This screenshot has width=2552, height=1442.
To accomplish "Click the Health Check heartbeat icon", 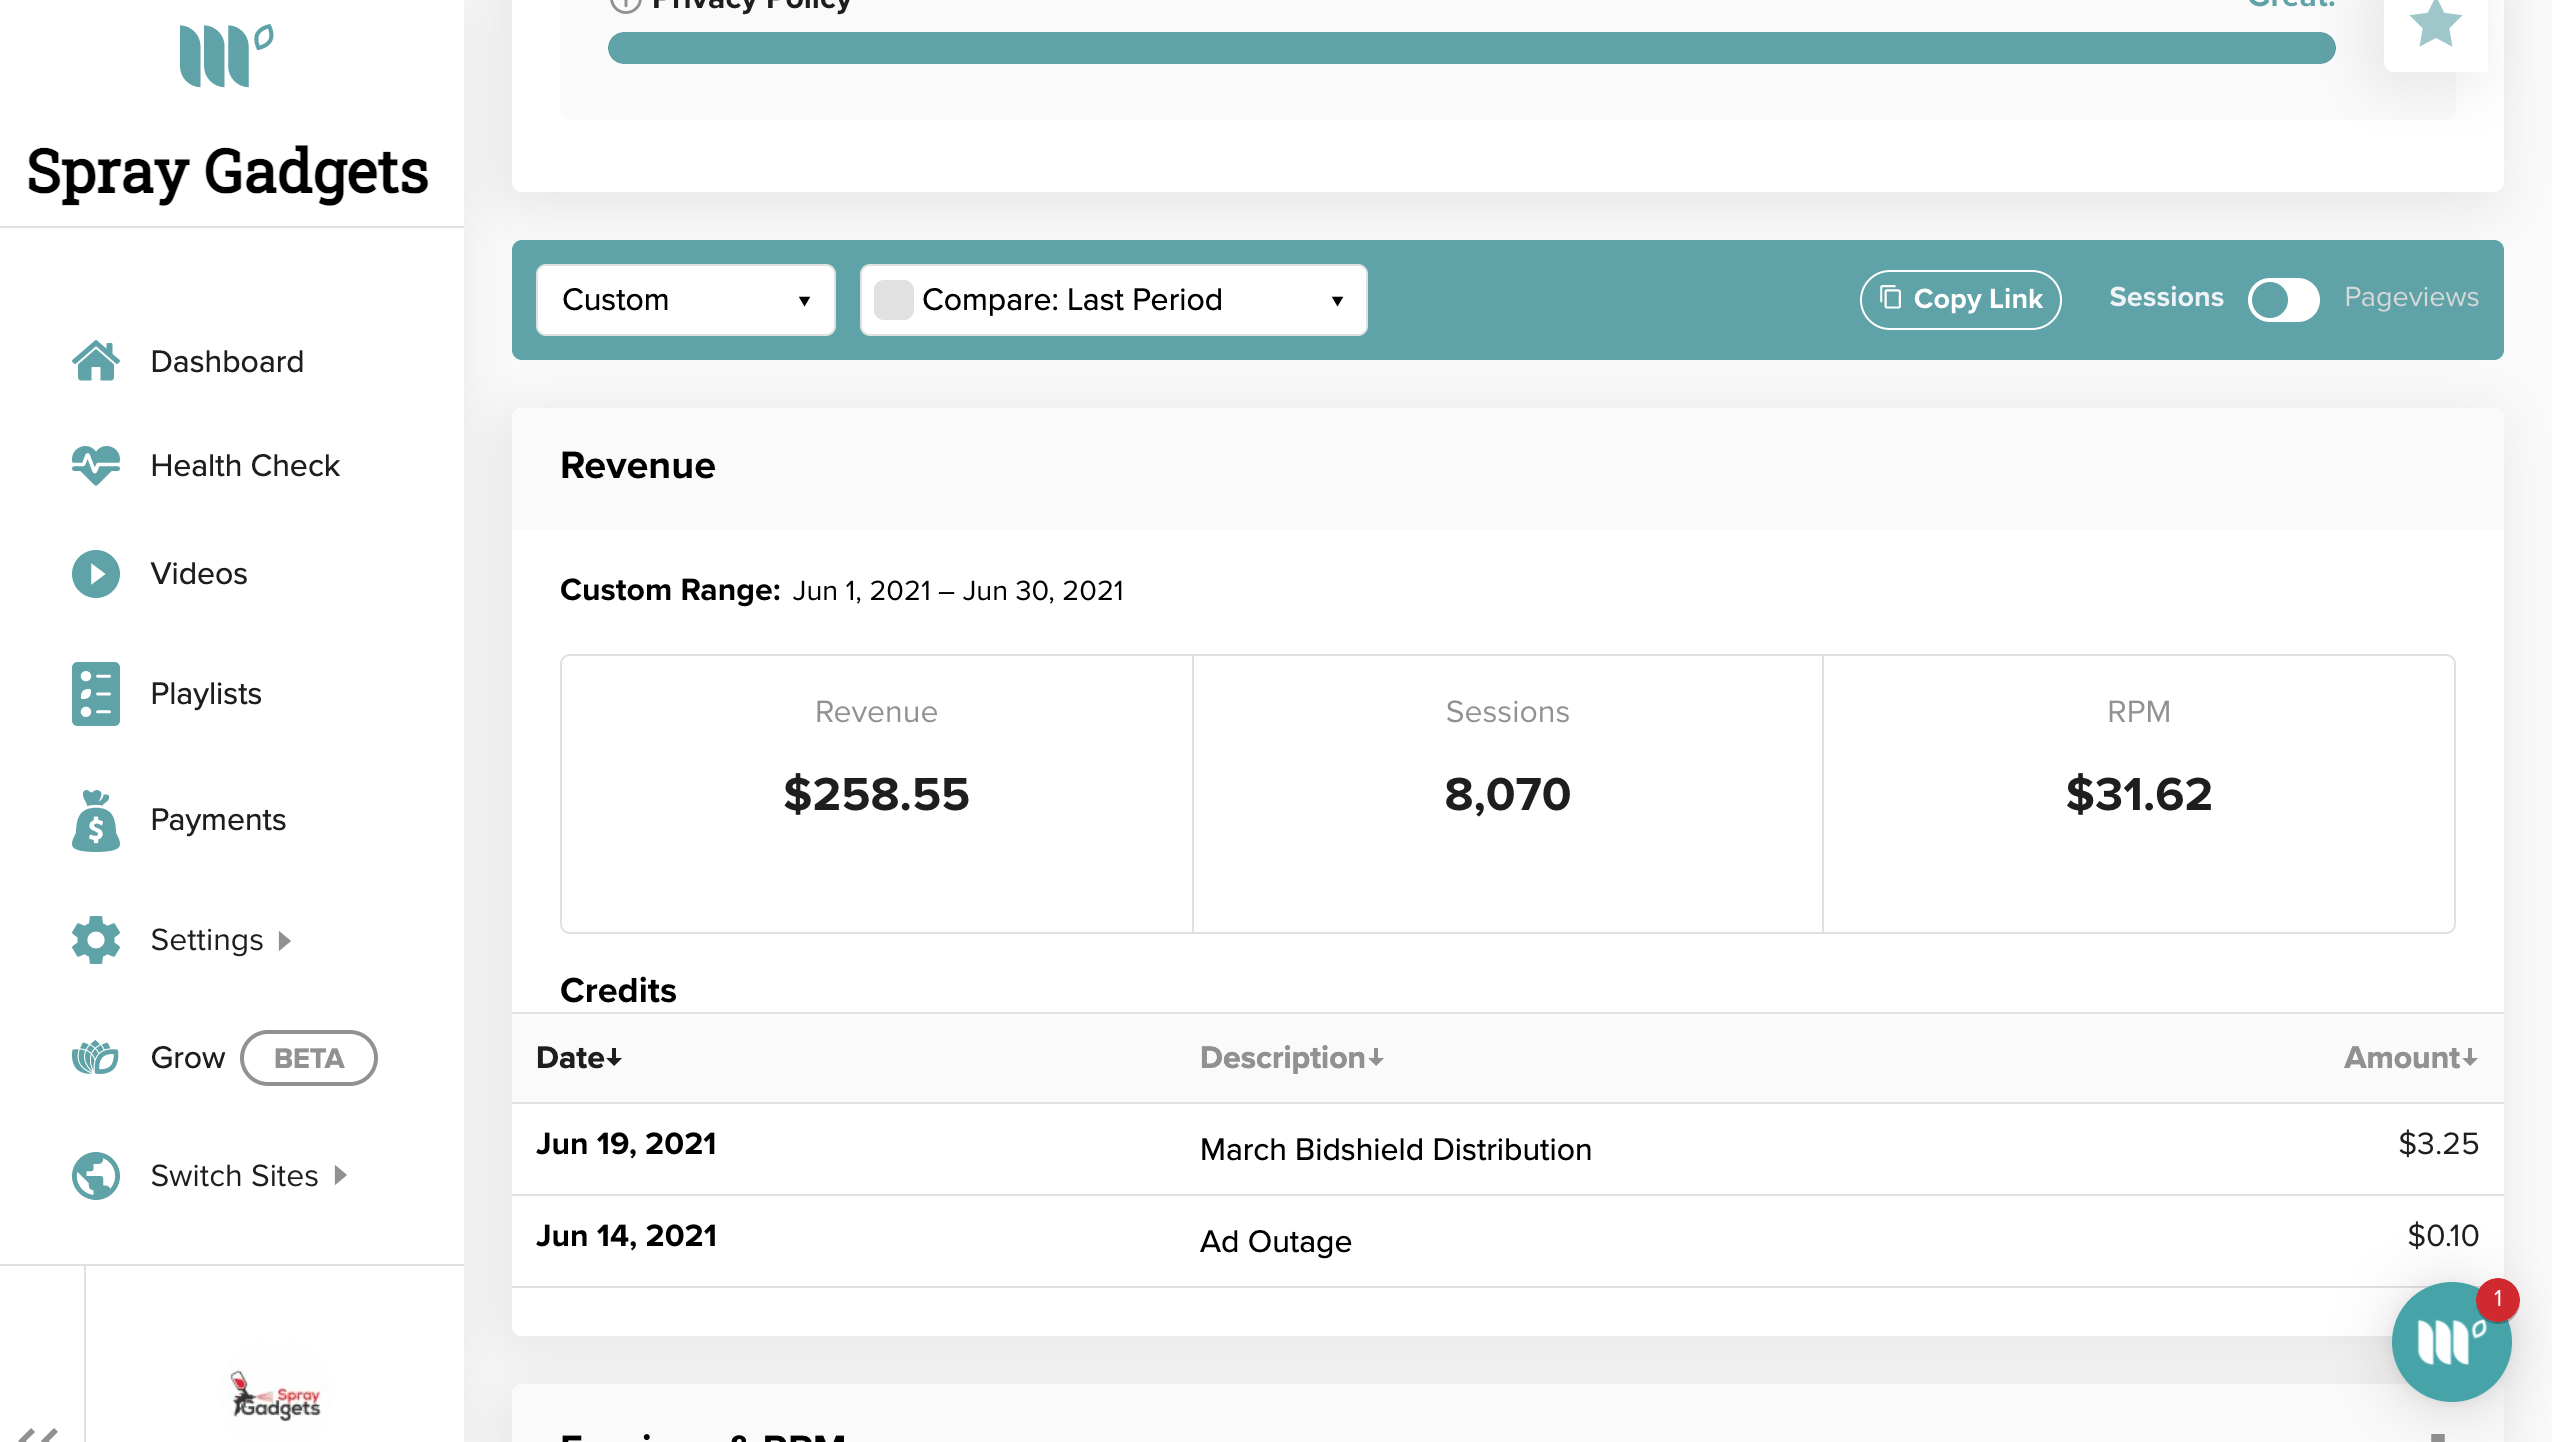I will point(95,465).
